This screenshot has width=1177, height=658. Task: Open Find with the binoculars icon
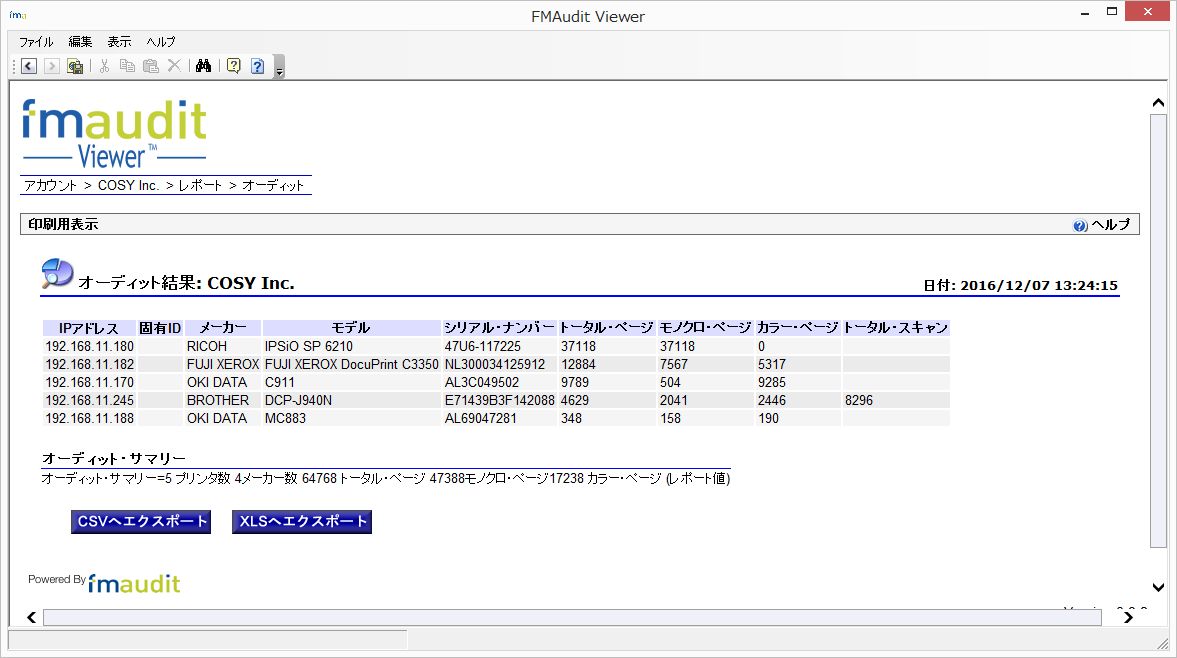pos(203,66)
